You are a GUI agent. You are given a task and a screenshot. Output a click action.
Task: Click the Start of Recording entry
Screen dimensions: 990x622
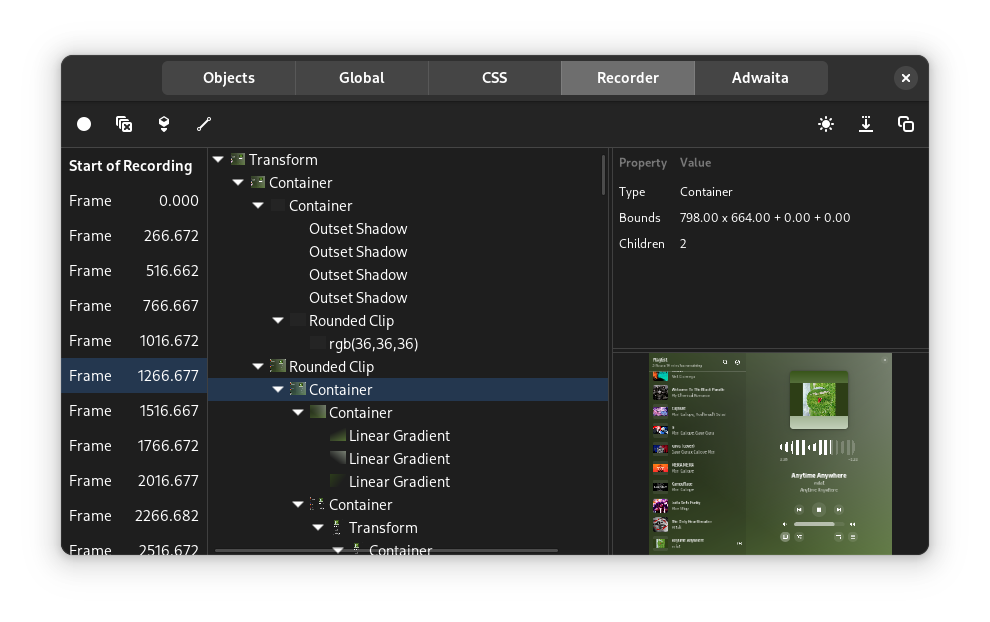coord(131,165)
